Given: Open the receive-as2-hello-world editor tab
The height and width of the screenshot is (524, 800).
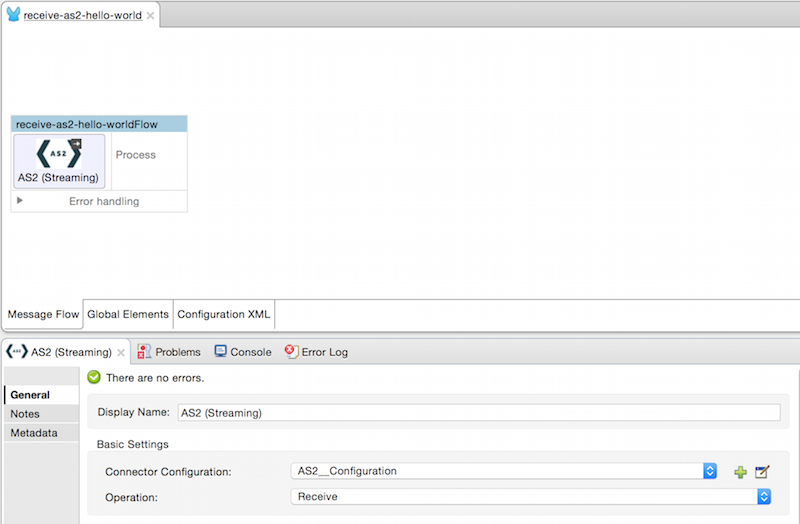Looking at the screenshot, I should coord(83,15).
